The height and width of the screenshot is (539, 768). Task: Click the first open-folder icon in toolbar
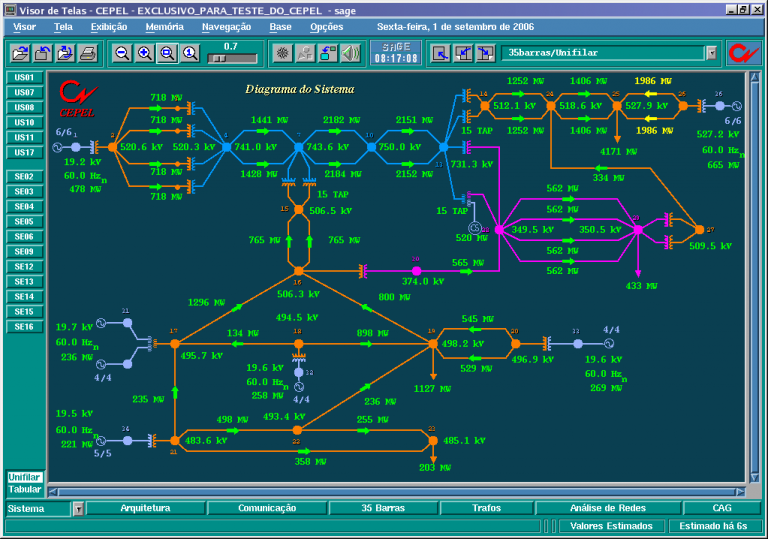click(x=19, y=53)
